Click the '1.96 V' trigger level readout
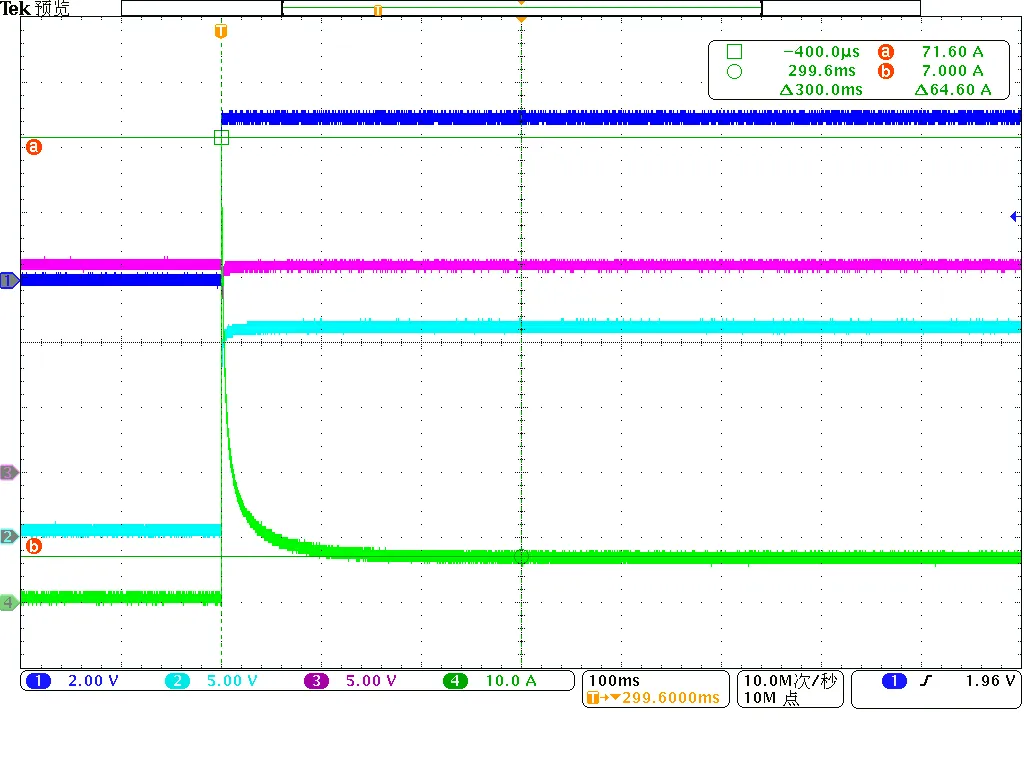1024x768 pixels. pyautogui.click(x=990, y=681)
